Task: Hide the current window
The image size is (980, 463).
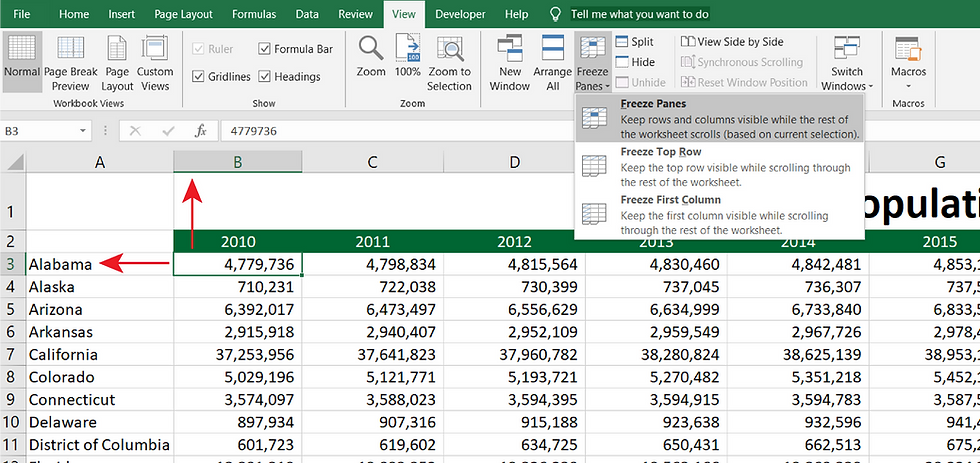Action: click(635, 62)
